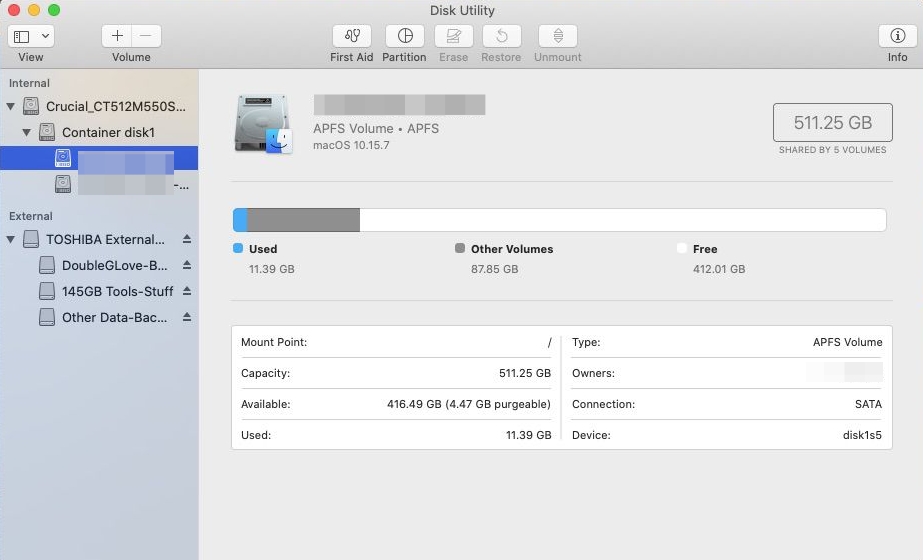Click the 'APFS Volume • APFS' subtitle
The width and height of the screenshot is (923, 560).
tap(376, 128)
